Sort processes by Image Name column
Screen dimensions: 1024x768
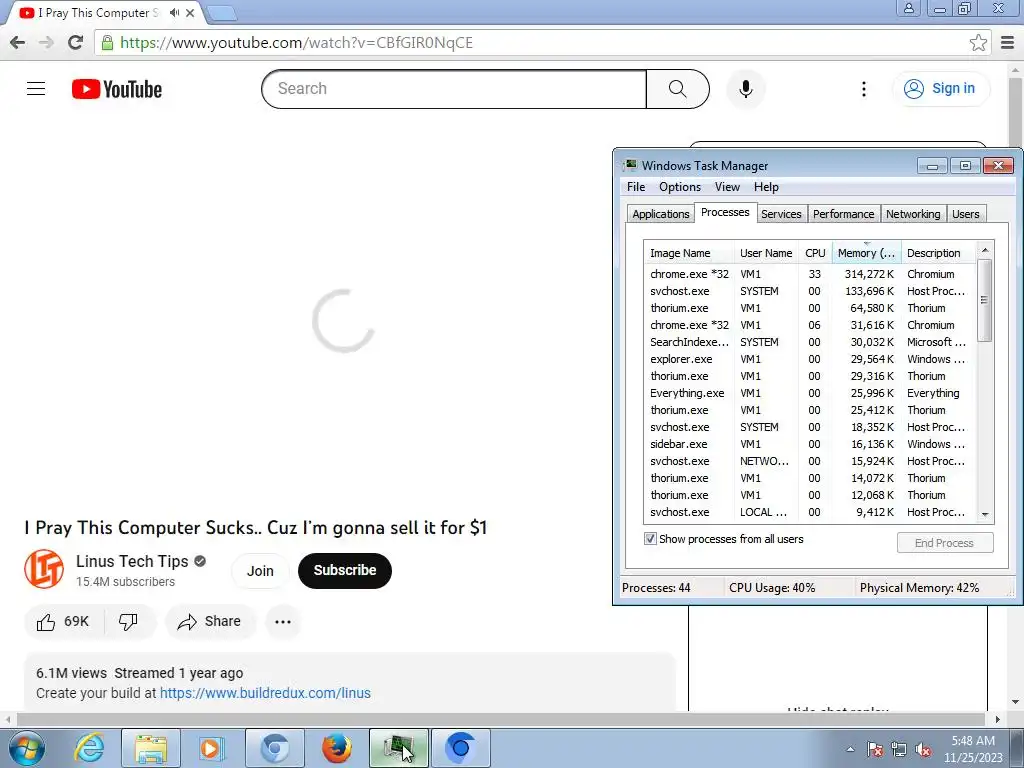pos(688,253)
